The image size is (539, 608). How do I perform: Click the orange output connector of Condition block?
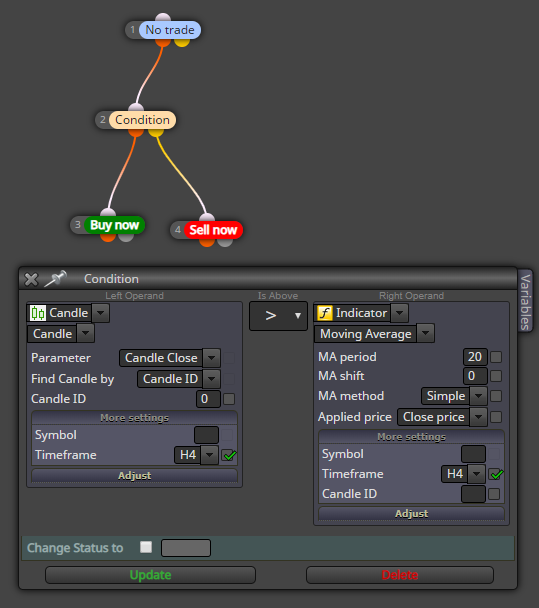click(x=136, y=132)
